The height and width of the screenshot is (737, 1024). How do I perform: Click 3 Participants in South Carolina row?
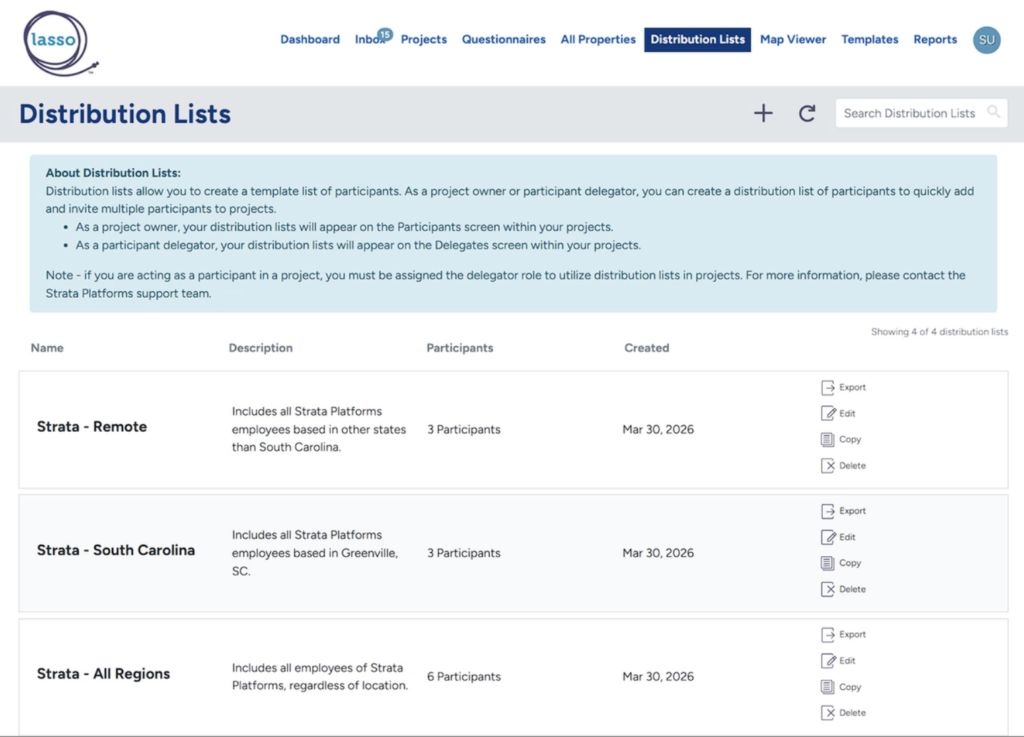point(464,553)
